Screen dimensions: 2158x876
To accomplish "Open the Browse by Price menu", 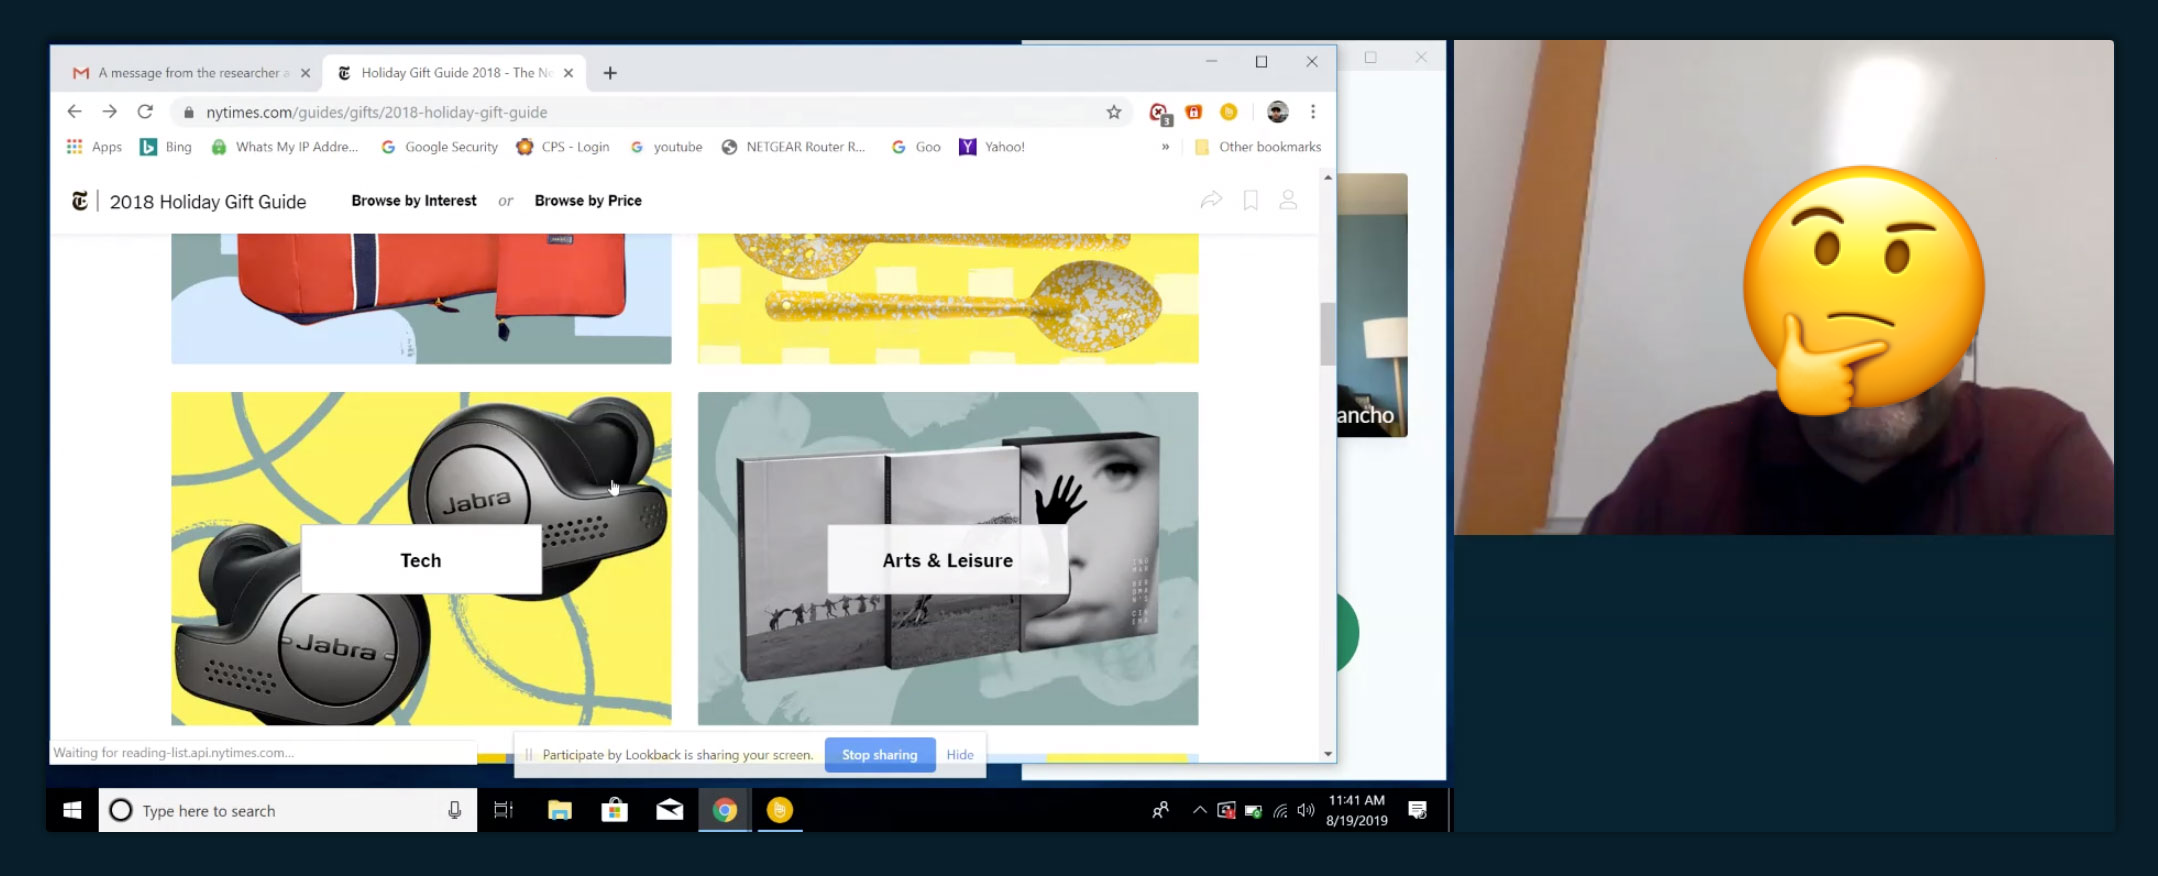I will coord(588,201).
